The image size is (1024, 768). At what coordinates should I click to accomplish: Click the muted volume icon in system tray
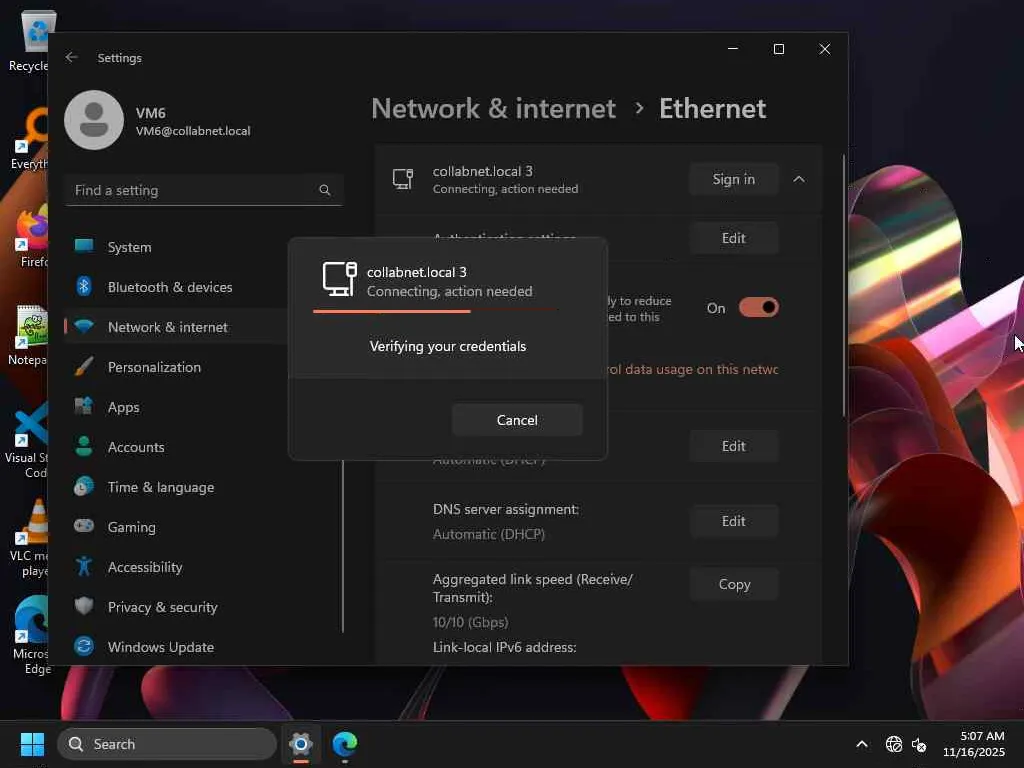point(919,744)
